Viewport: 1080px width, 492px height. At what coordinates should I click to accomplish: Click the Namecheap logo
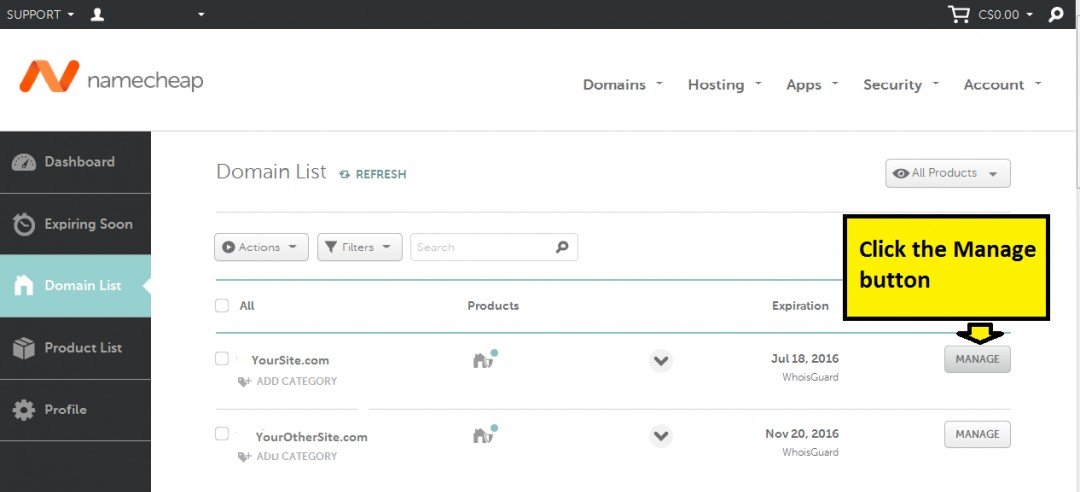[111, 76]
